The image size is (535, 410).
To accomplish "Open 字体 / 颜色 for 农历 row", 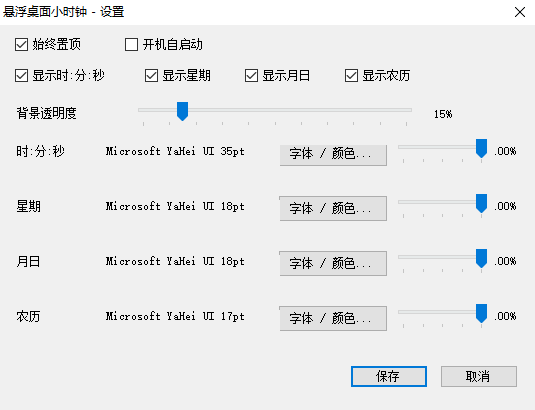I will pyautogui.click(x=333, y=318).
